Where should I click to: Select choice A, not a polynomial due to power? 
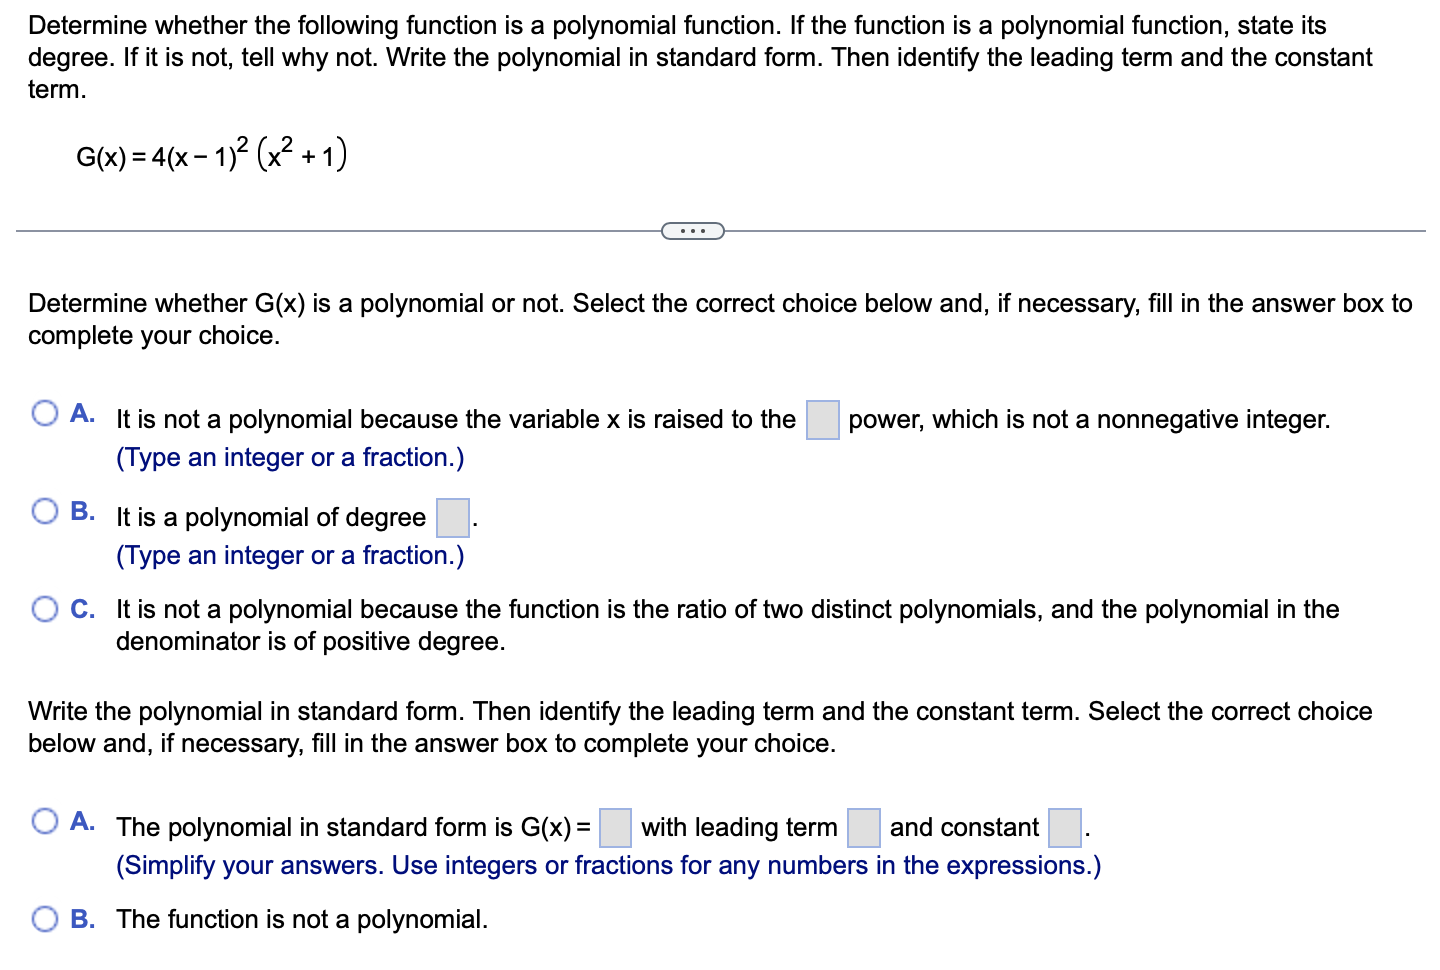click(44, 412)
